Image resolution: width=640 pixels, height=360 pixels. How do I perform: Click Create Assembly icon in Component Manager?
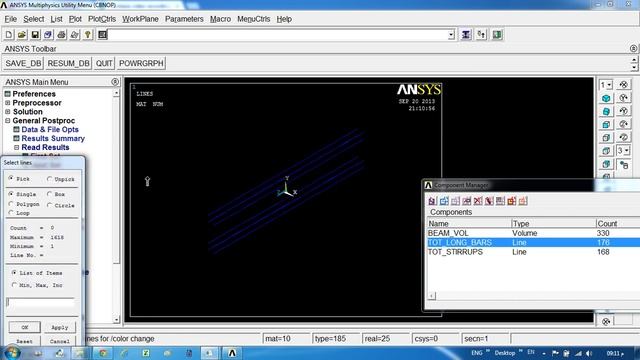point(444,201)
